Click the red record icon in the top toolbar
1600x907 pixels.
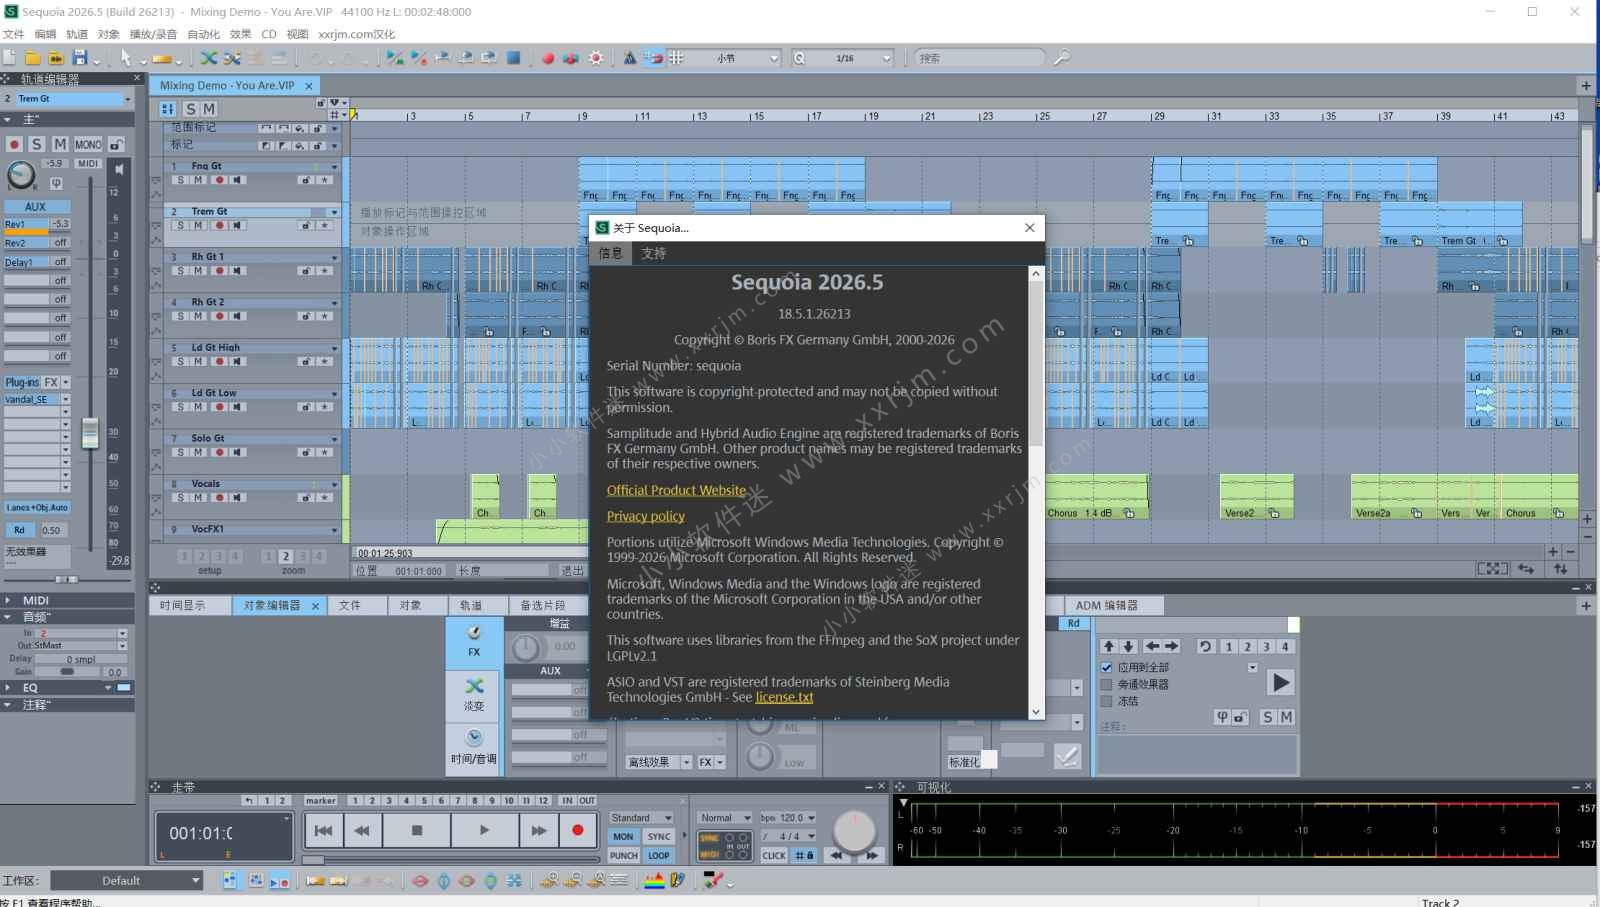click(548, 58)
